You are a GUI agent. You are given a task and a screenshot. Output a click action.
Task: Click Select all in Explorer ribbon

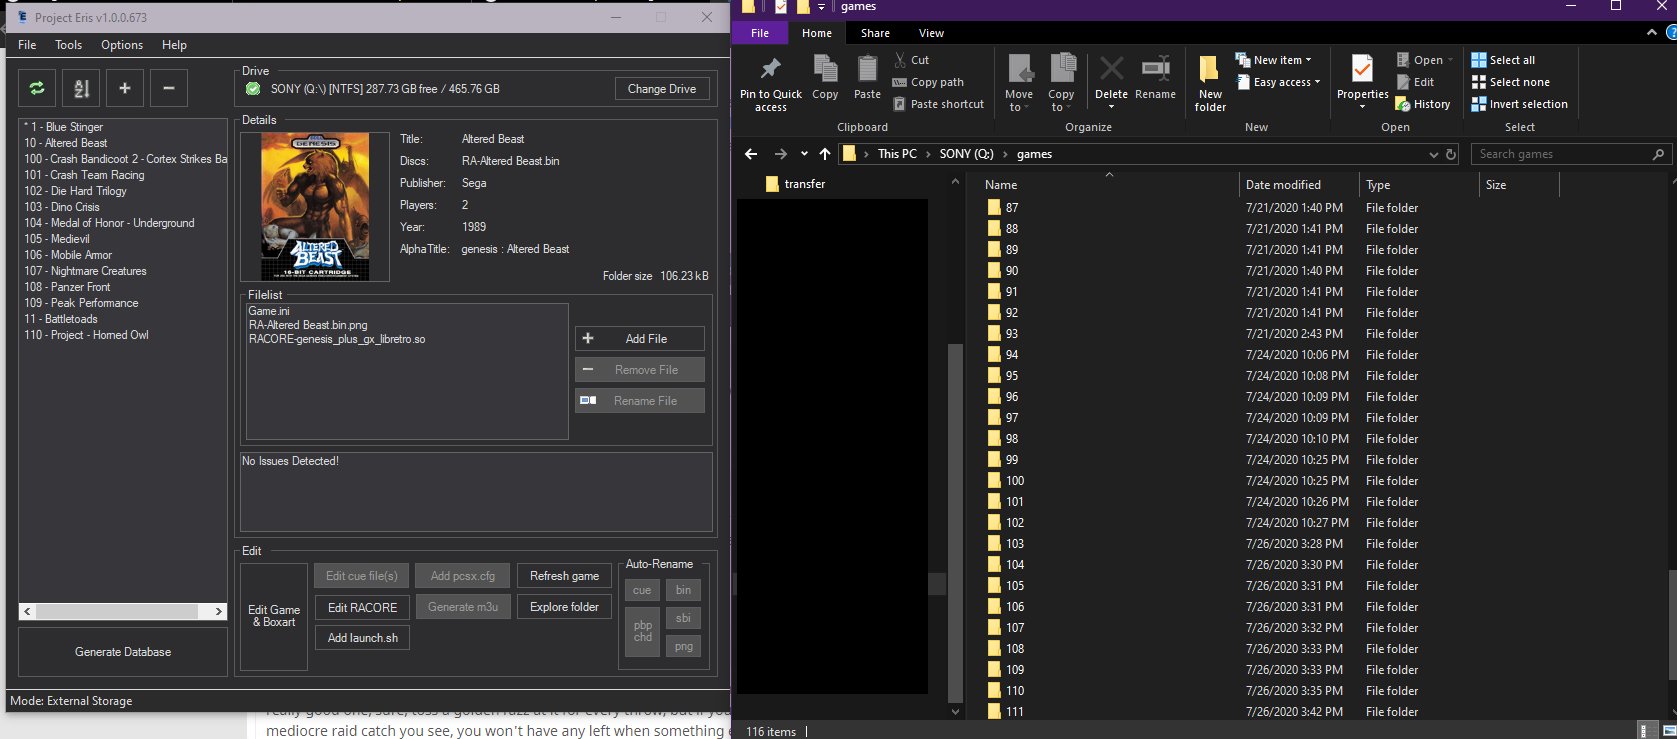click(x=1502, y=60)
